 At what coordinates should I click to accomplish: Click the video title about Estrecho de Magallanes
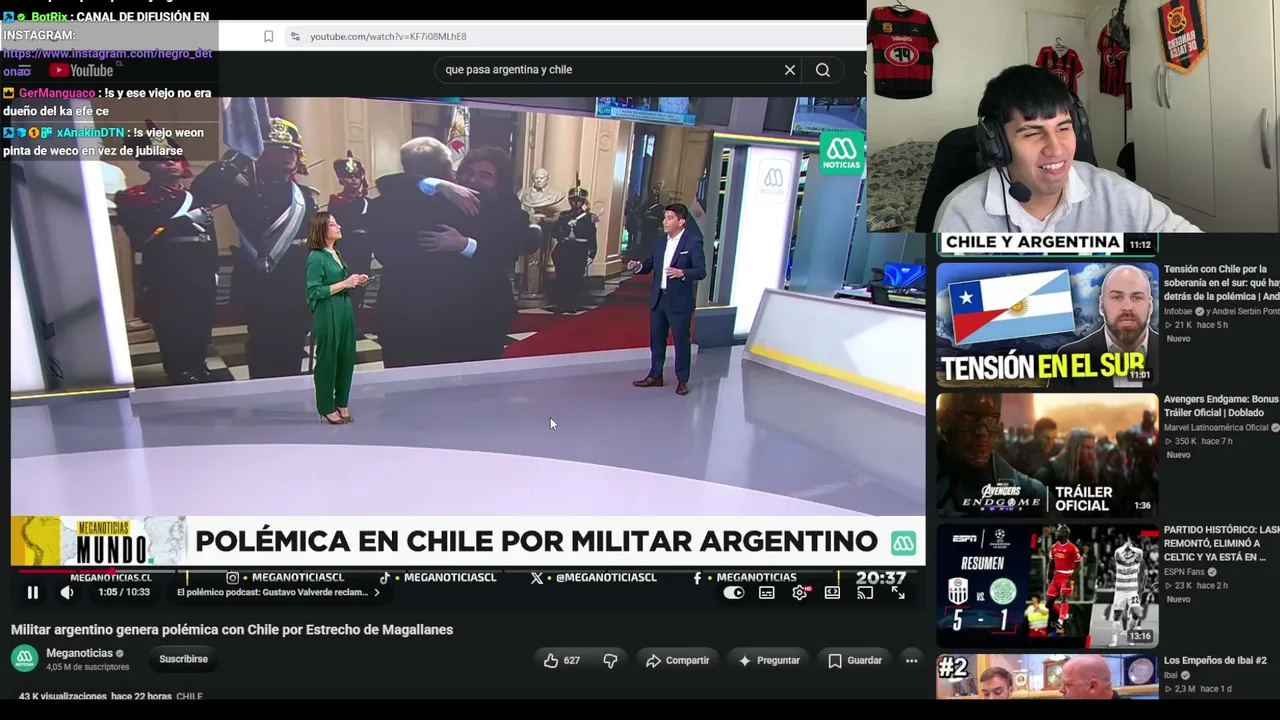click(x=232, y=630)
